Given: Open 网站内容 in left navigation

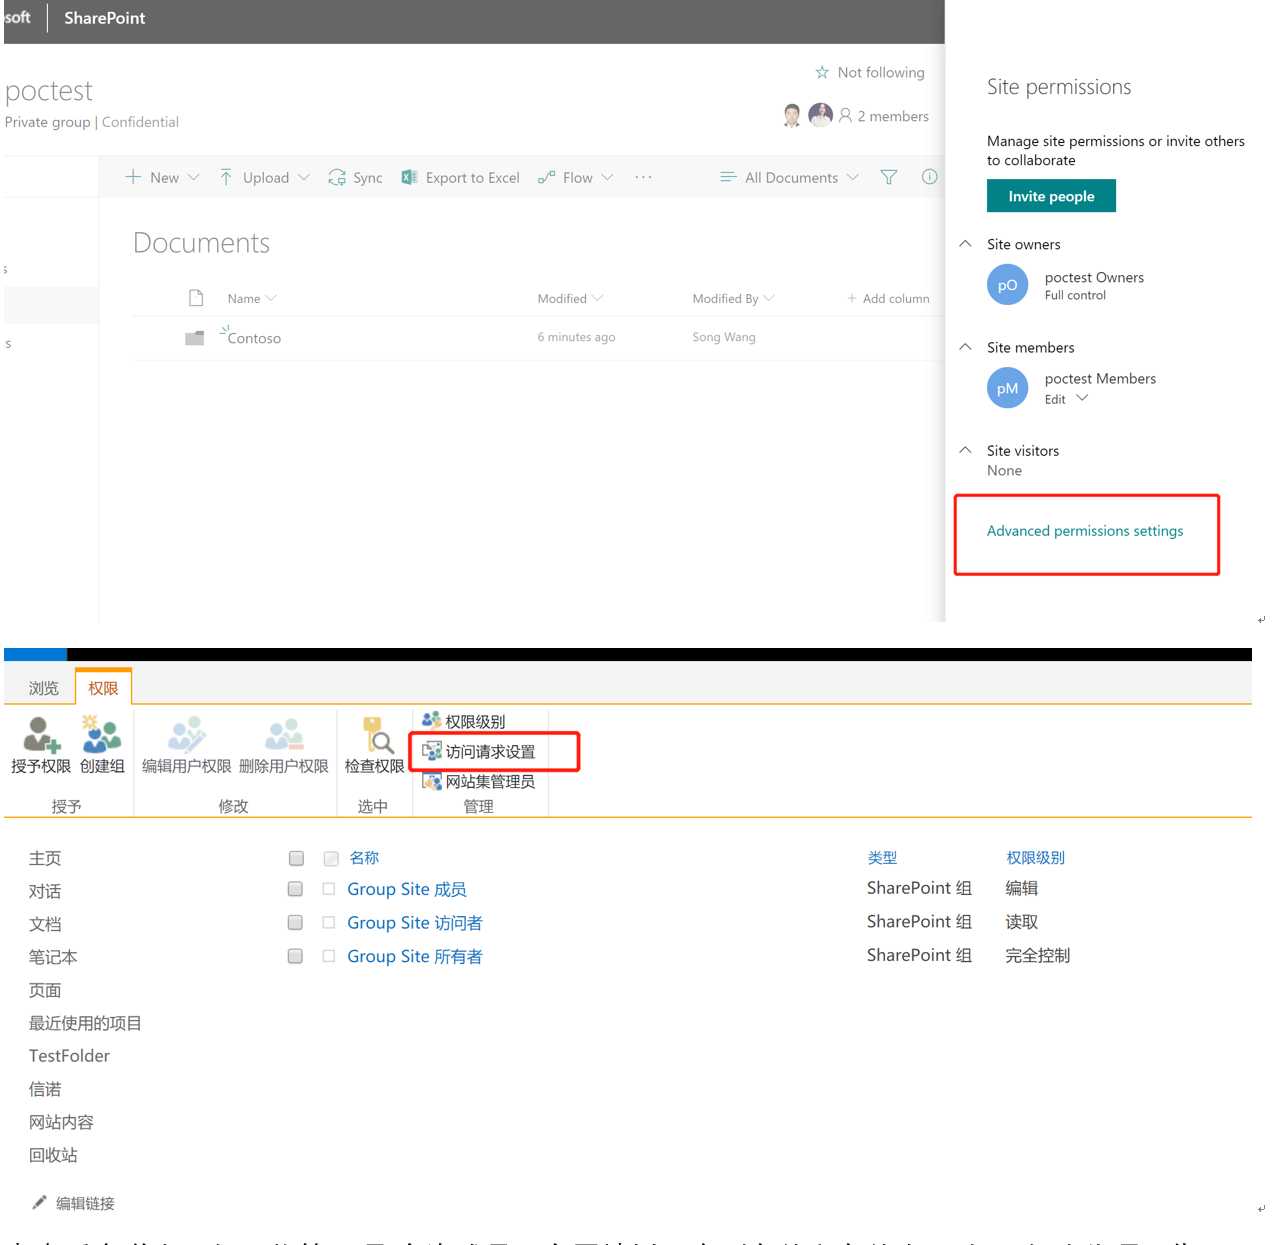Looking at the screenshot, I should [61, 1122].
